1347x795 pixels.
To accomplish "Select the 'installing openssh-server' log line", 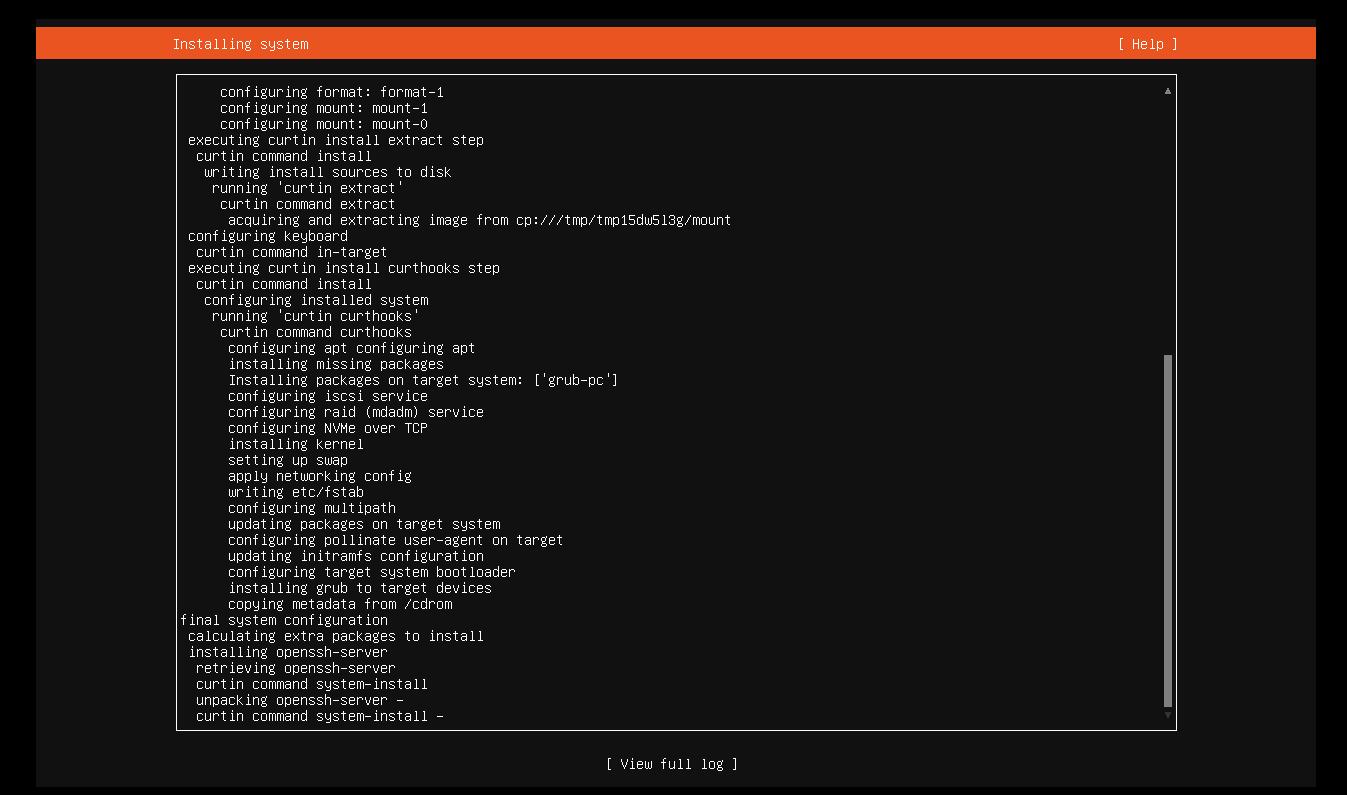I will pyautogui.click(x=287, y=652).
